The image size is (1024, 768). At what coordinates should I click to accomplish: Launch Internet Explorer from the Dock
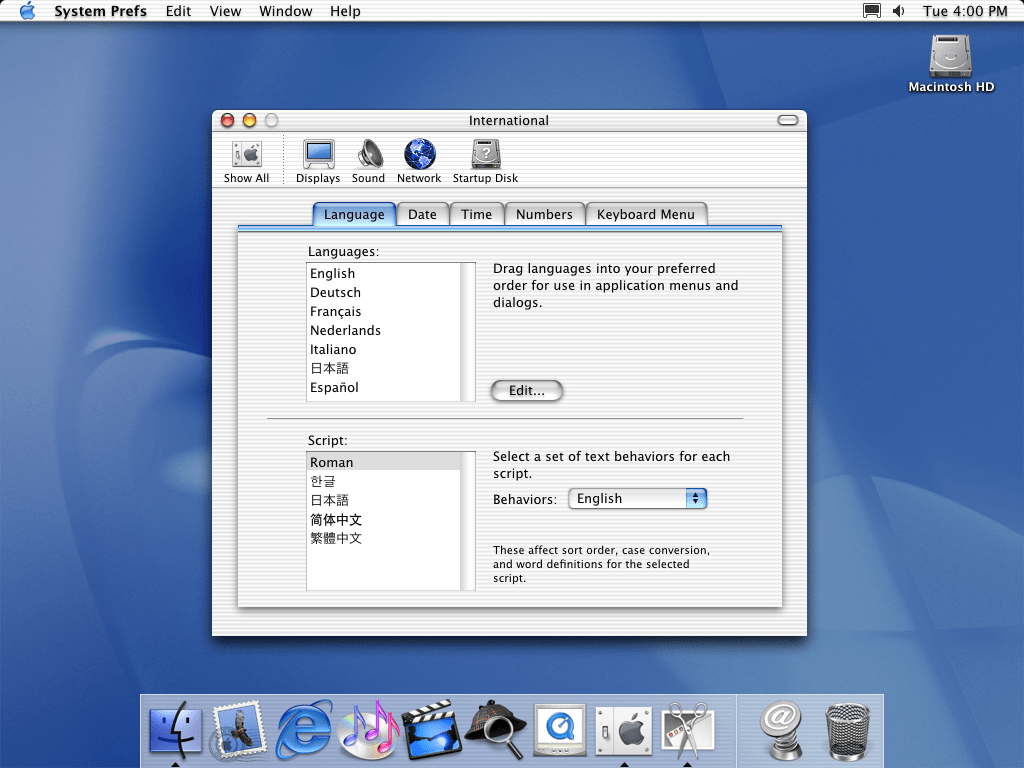click(x=304, y=728)
